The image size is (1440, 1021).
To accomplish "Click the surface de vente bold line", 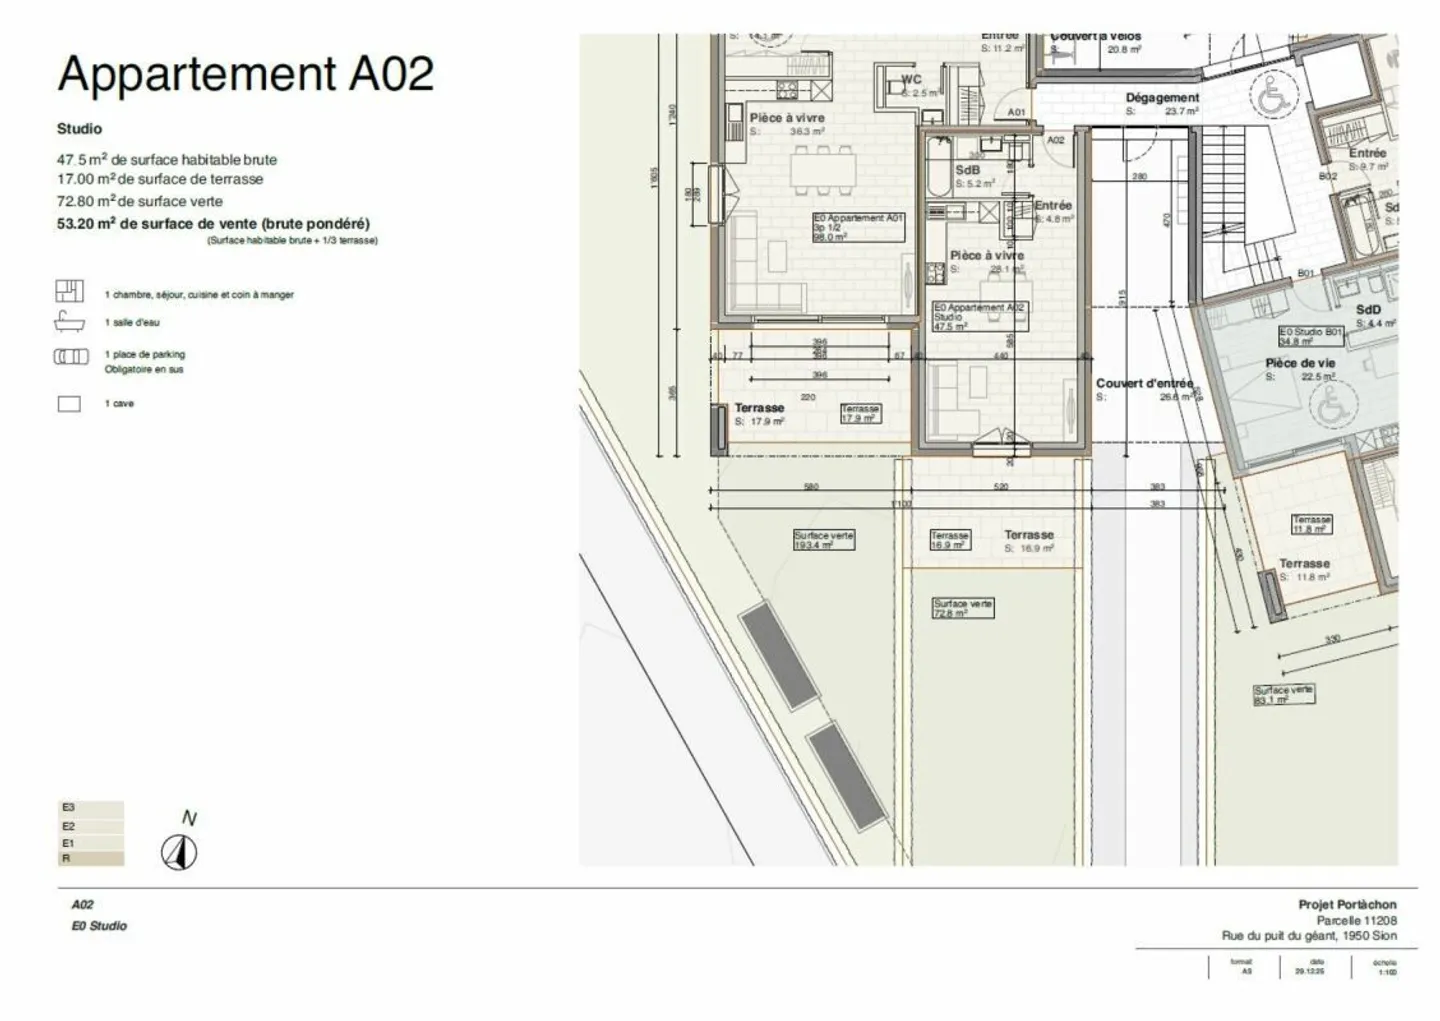I will [213, 224].
